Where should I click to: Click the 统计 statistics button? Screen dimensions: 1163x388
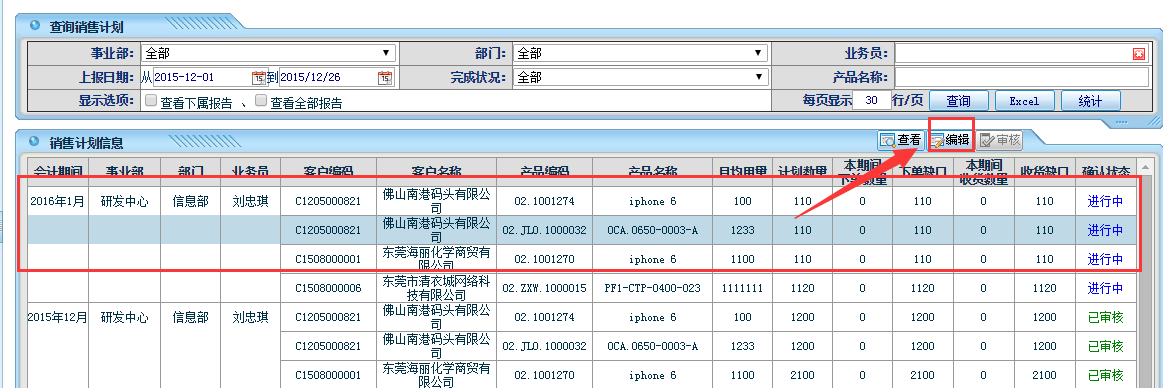coord(1090,101)
